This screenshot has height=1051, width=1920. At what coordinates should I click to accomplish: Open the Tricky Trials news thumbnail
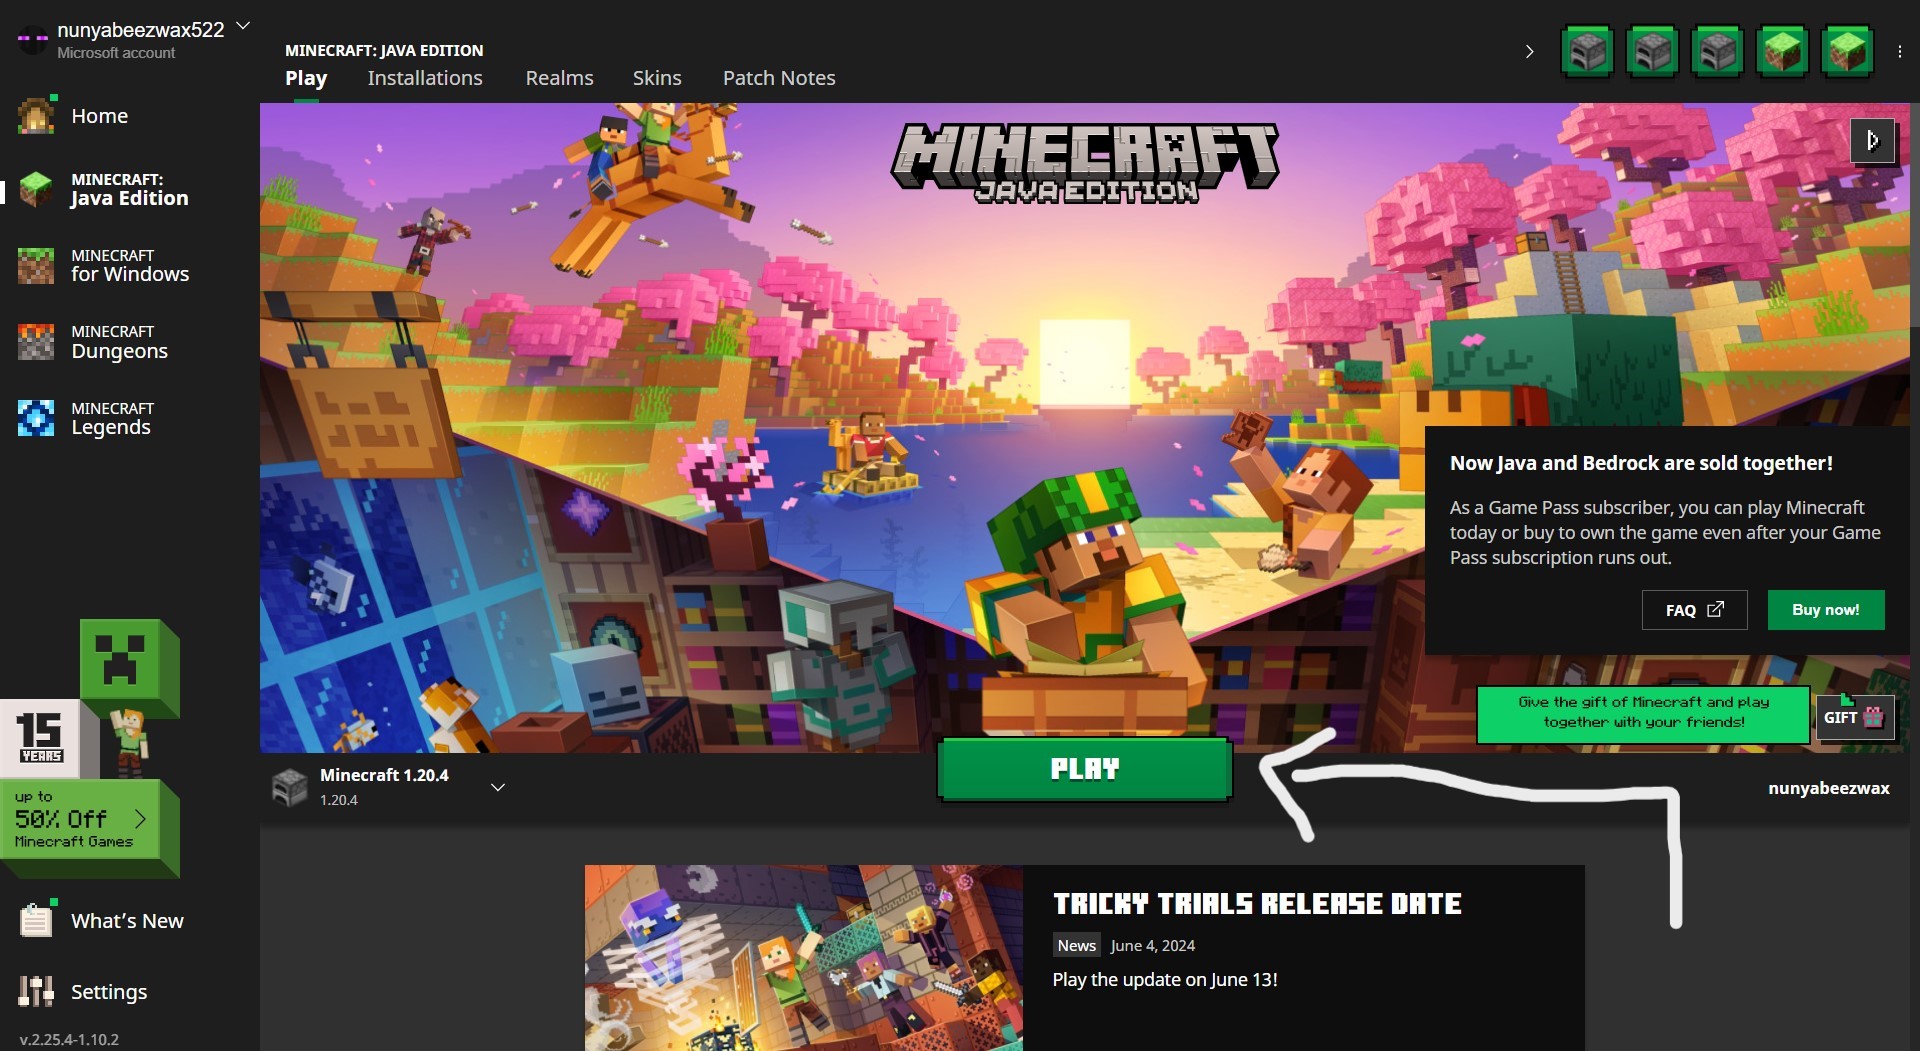coord(803,957)
